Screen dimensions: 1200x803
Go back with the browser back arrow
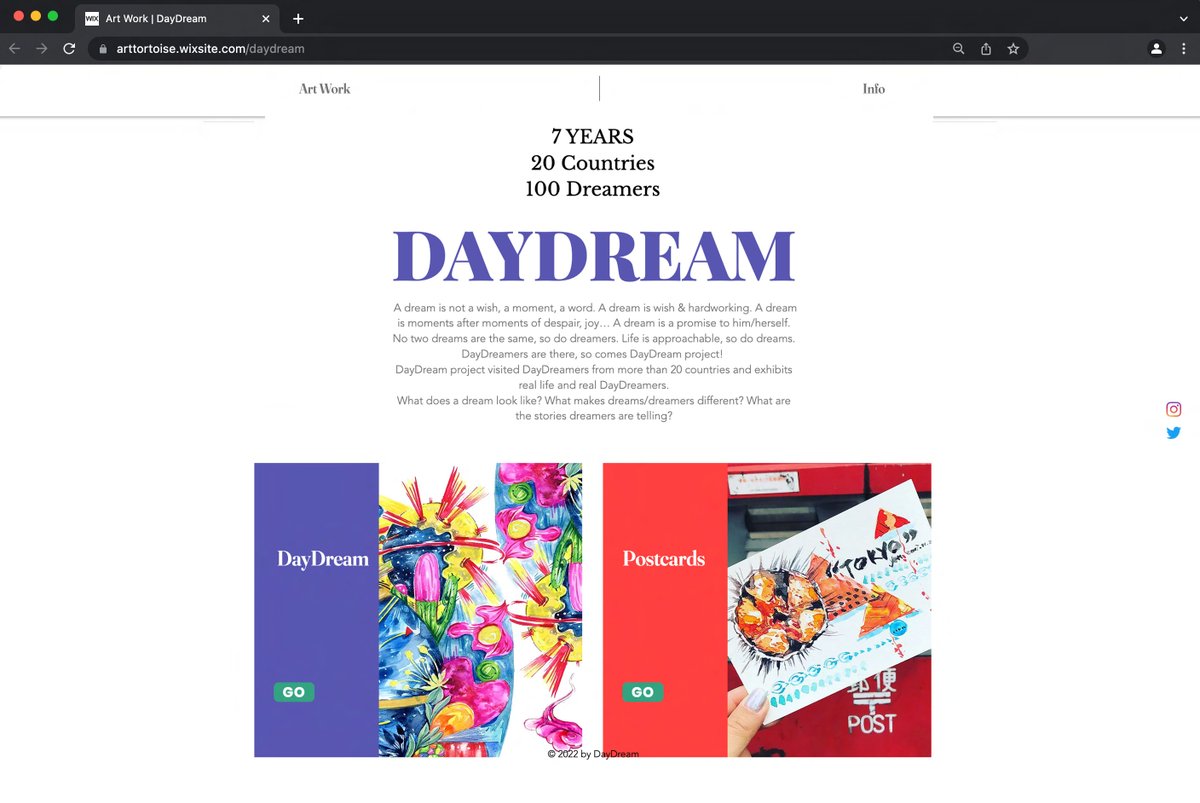14,48
